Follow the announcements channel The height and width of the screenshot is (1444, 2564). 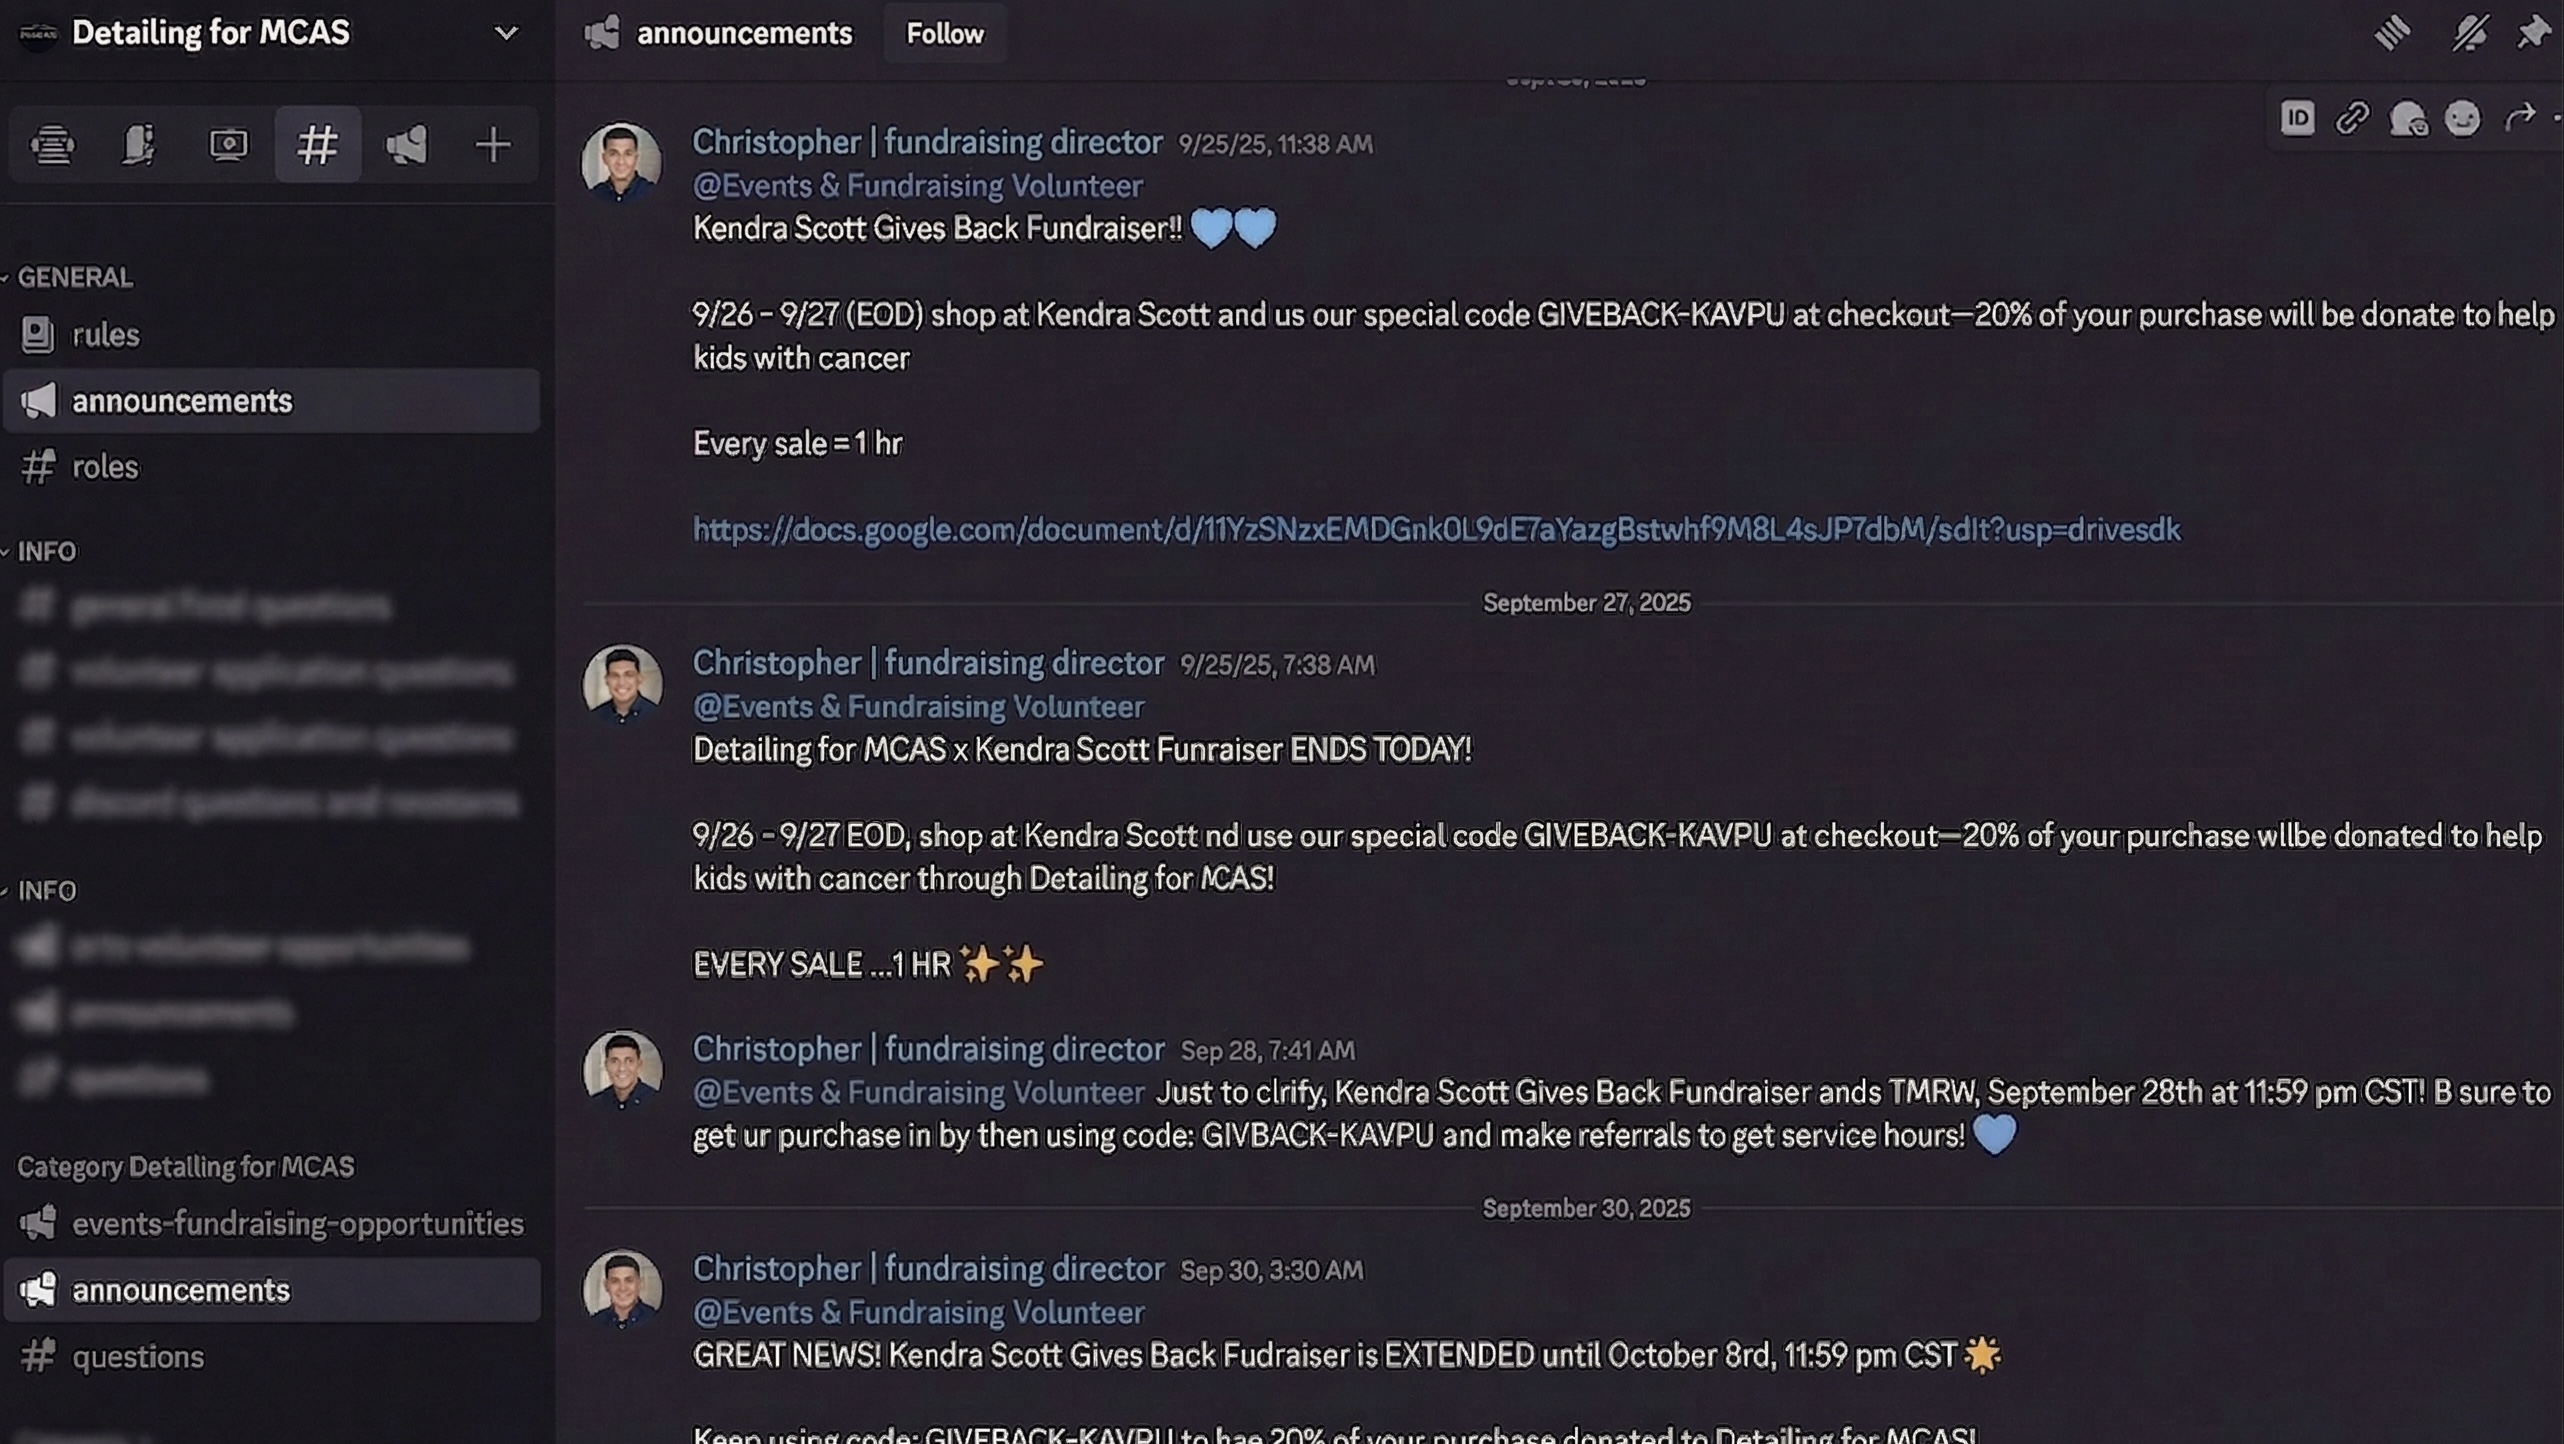tap(943, 33)
